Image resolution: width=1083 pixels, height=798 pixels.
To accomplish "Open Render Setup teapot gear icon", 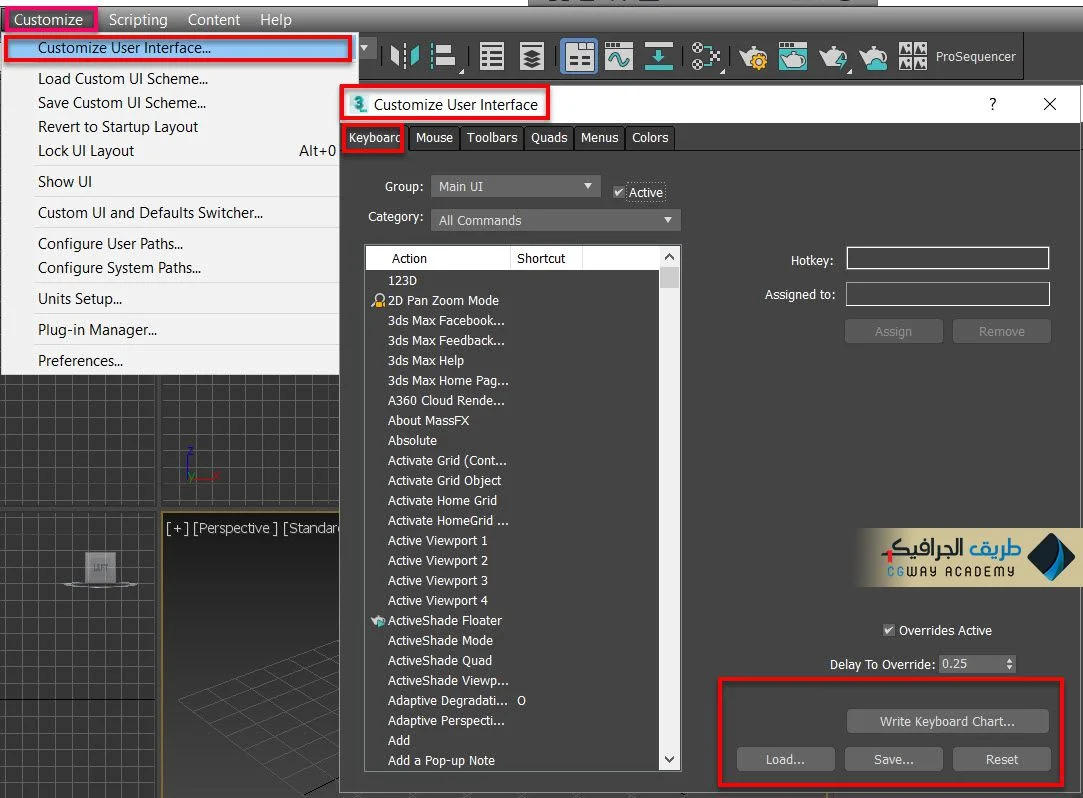I will pos(753,57).
